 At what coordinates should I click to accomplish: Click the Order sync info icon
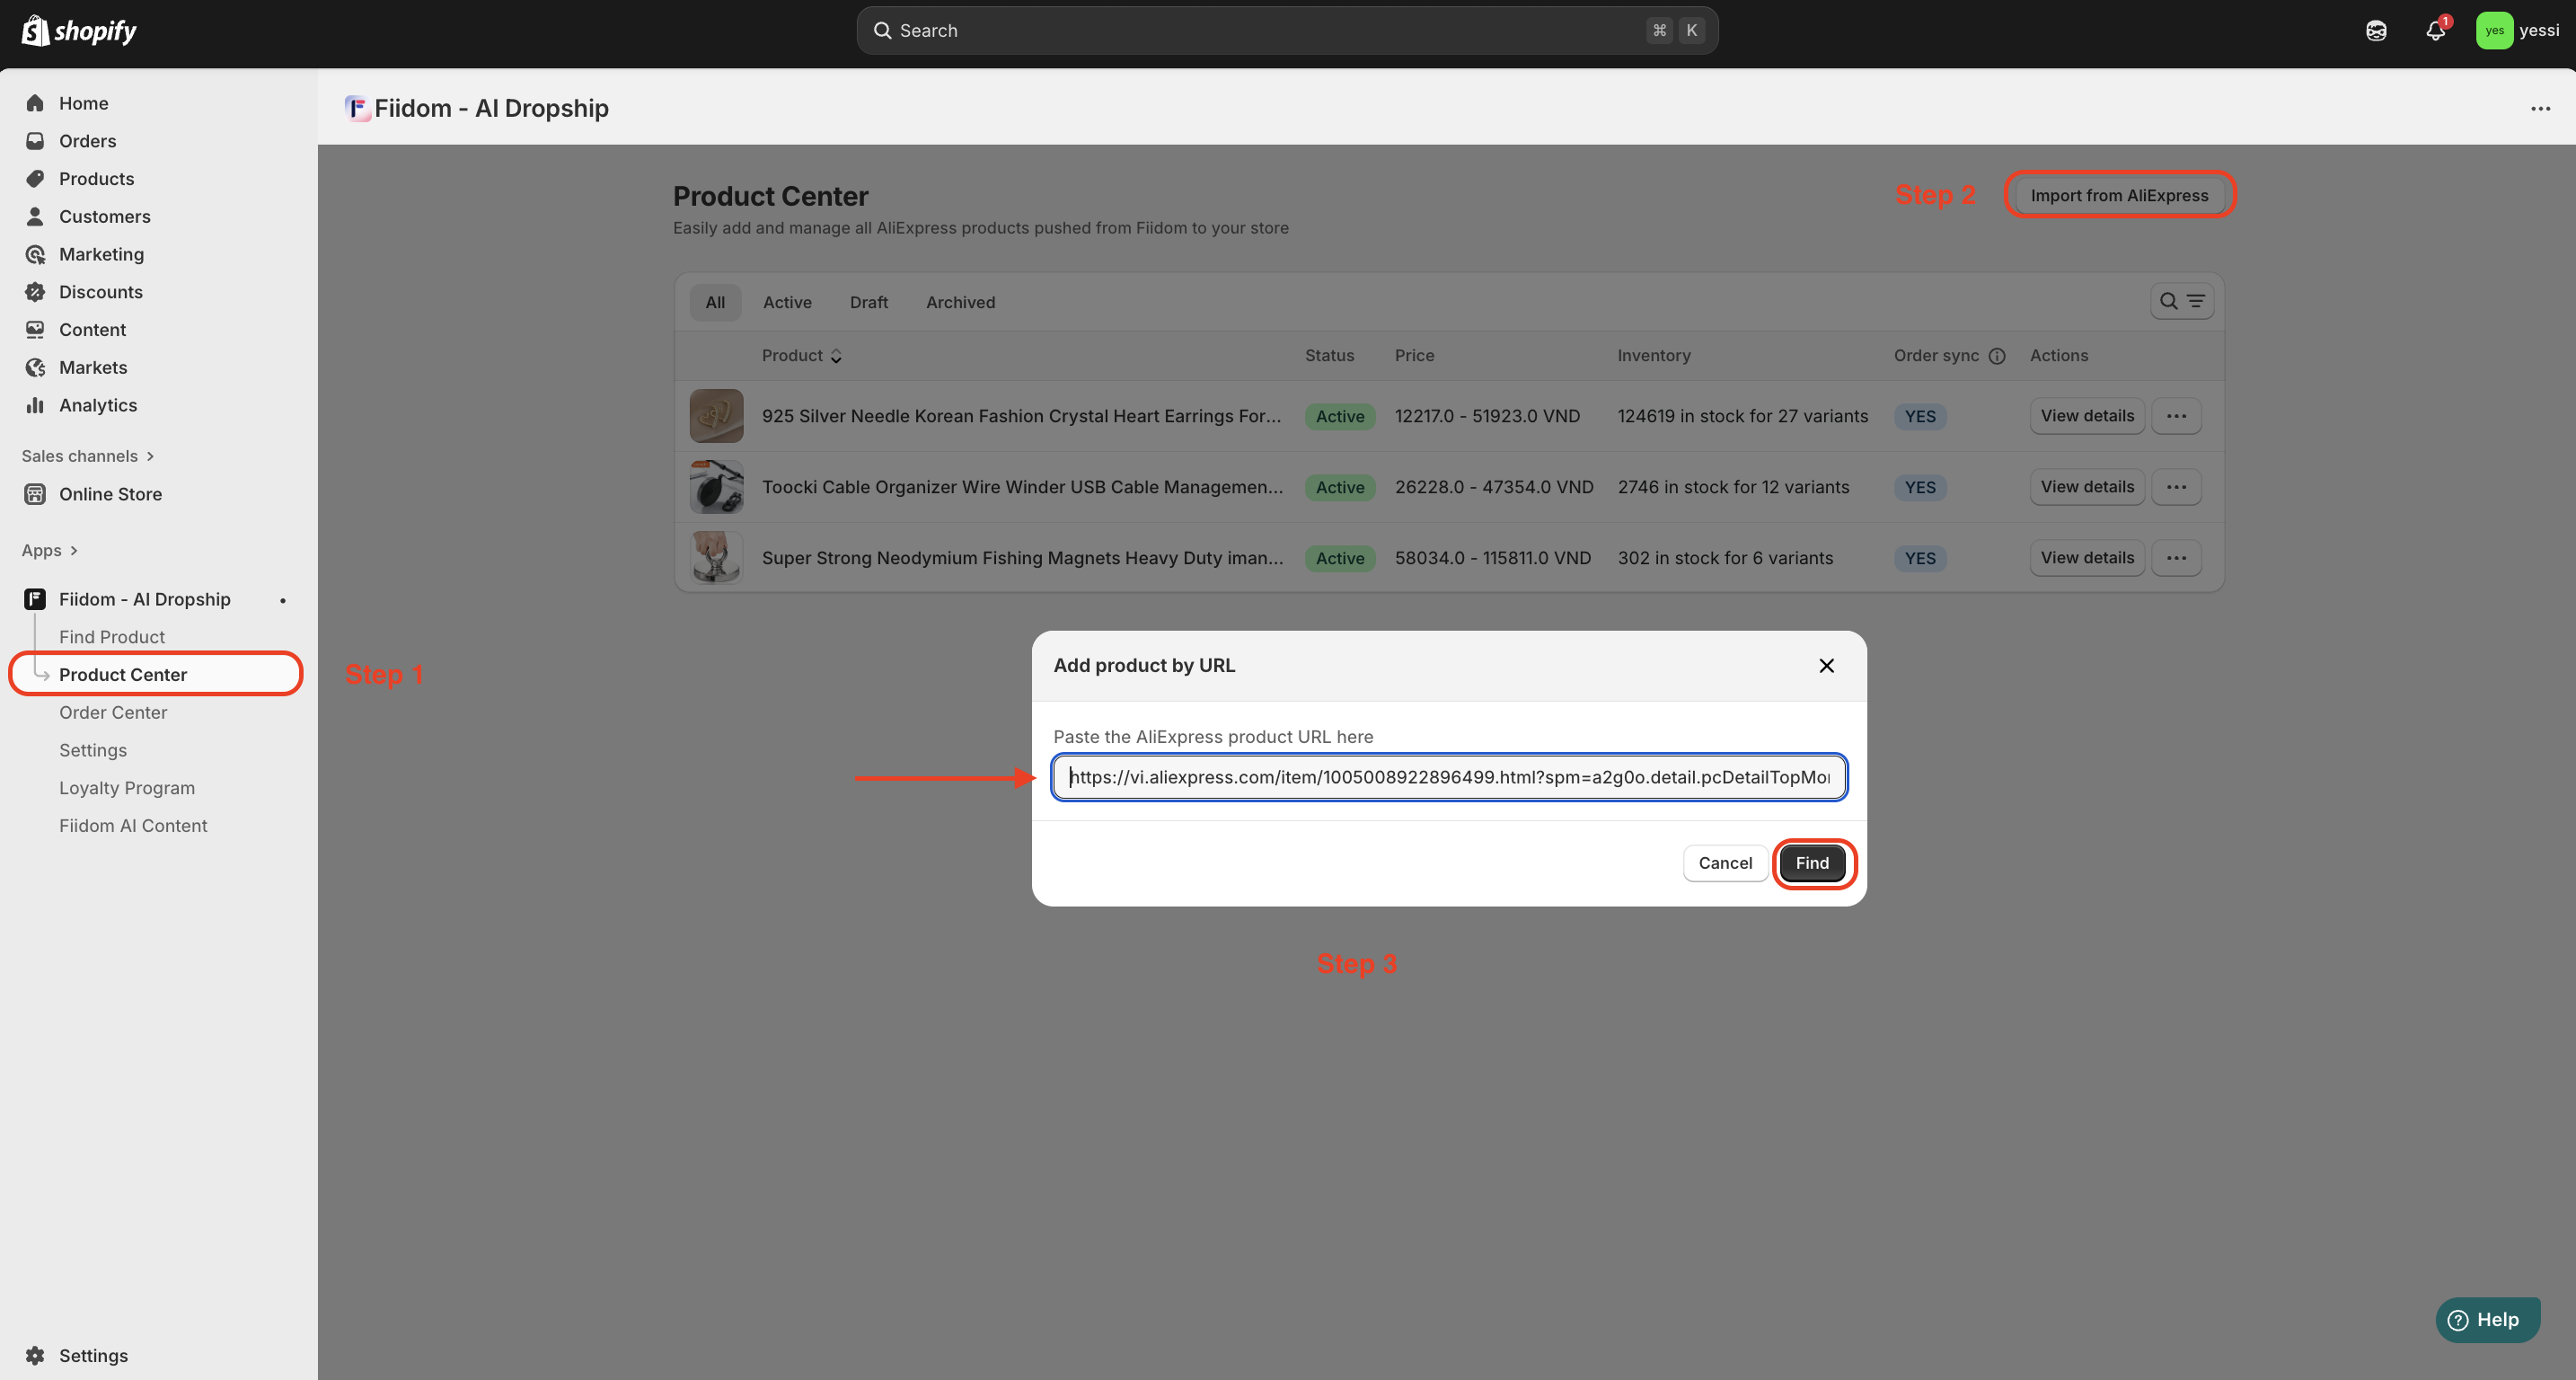click(x=1997, y=356)
